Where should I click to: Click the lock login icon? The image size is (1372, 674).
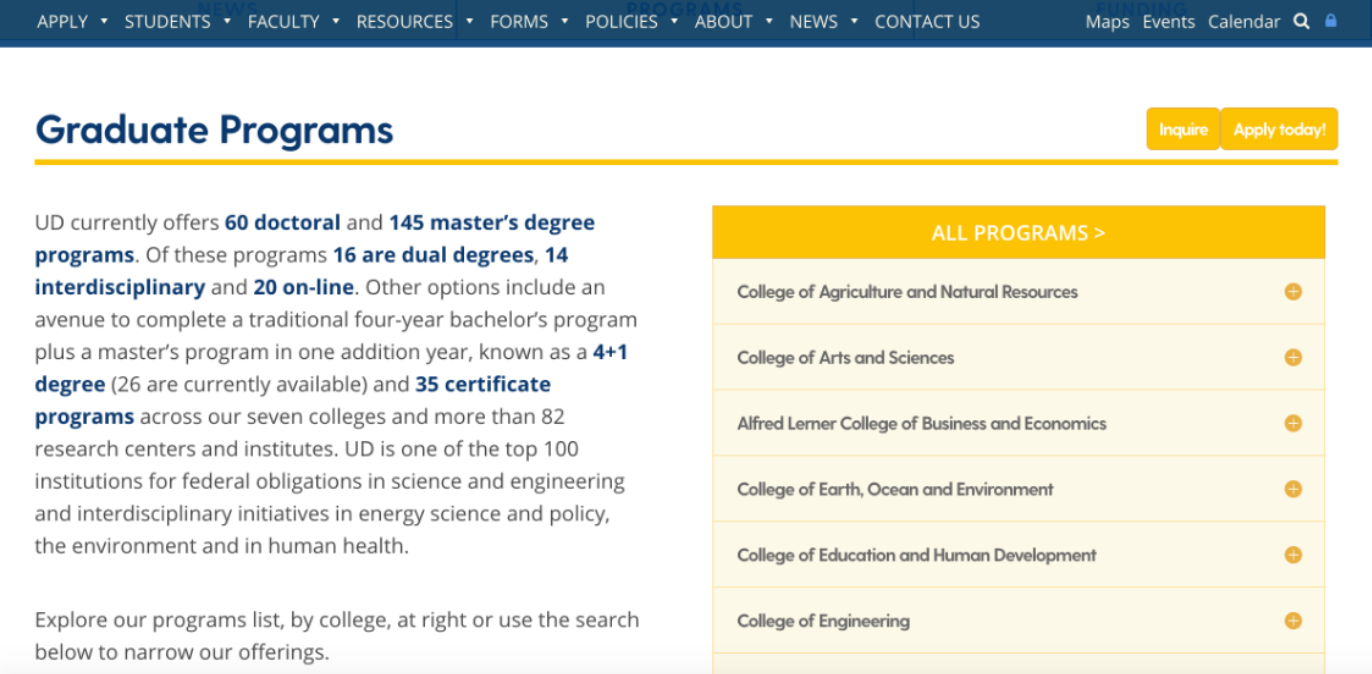click(1330, 20)
